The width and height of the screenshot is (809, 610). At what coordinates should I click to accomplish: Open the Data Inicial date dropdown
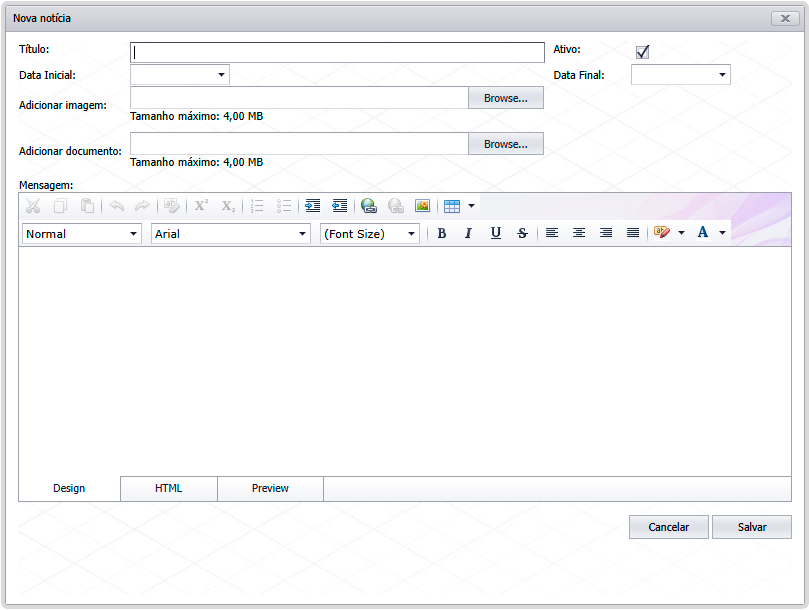click(221, 75)
